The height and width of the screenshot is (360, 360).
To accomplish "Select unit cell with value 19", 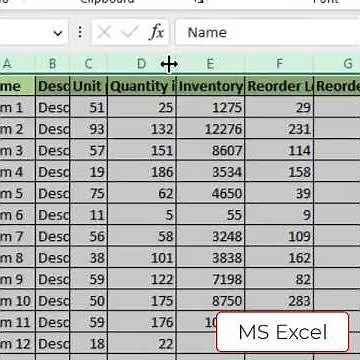I will [88, 172].
